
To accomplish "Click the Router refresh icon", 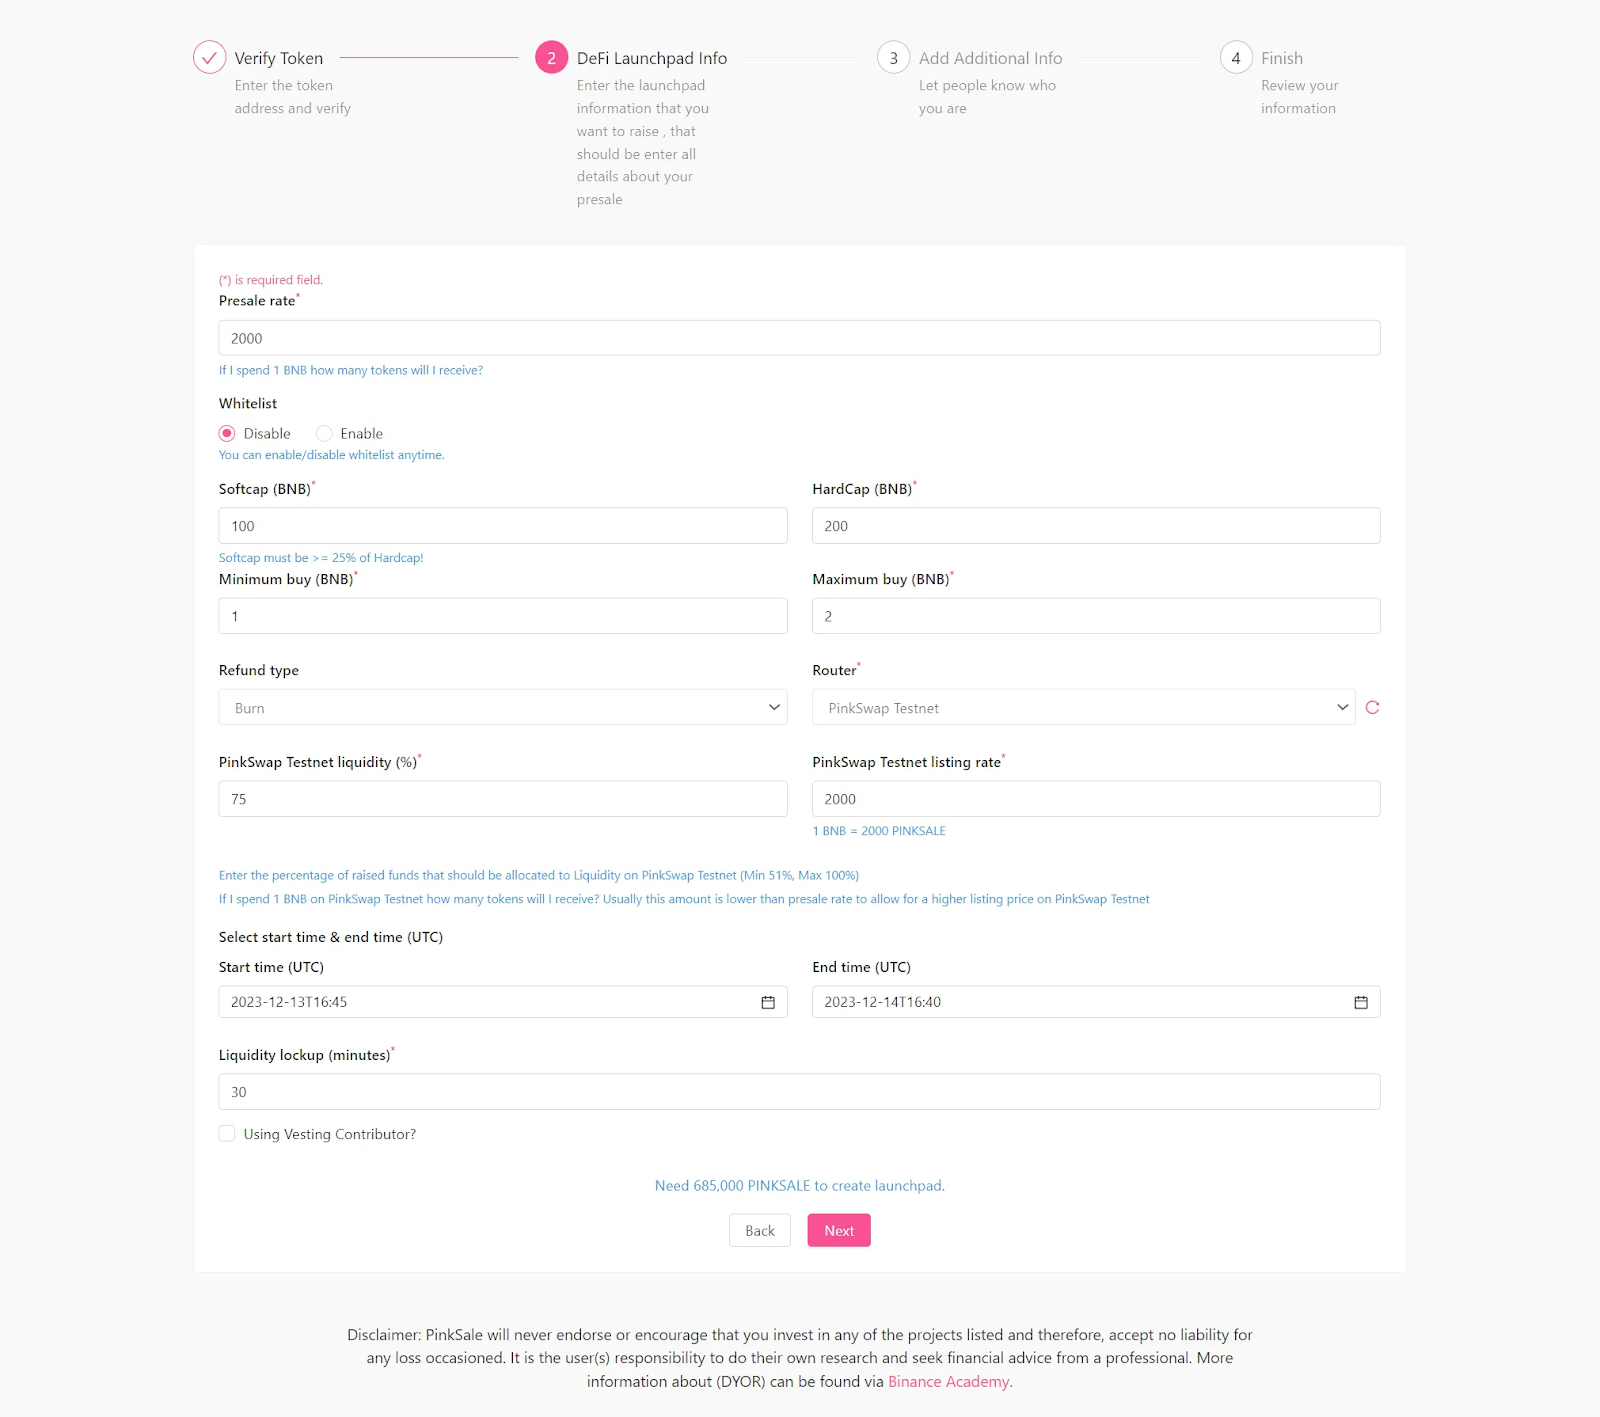I will click(x=1372, y=707).
